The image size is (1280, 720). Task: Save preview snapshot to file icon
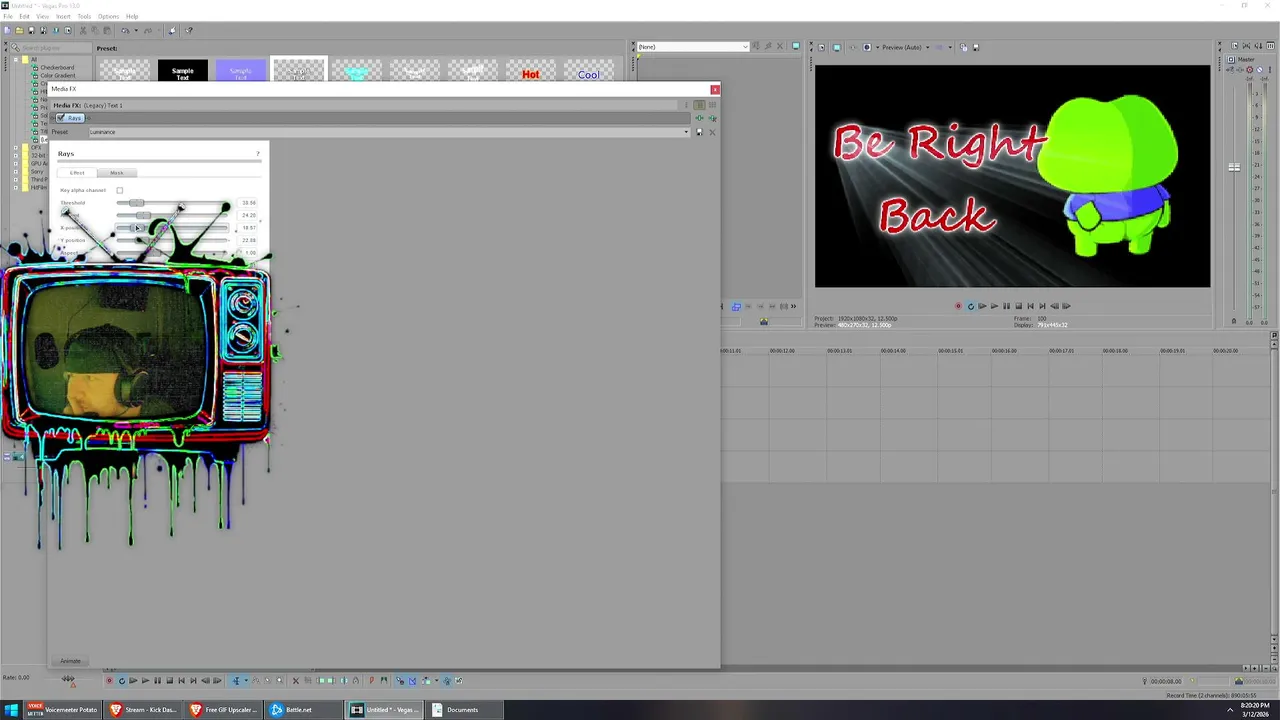(976, 47)
